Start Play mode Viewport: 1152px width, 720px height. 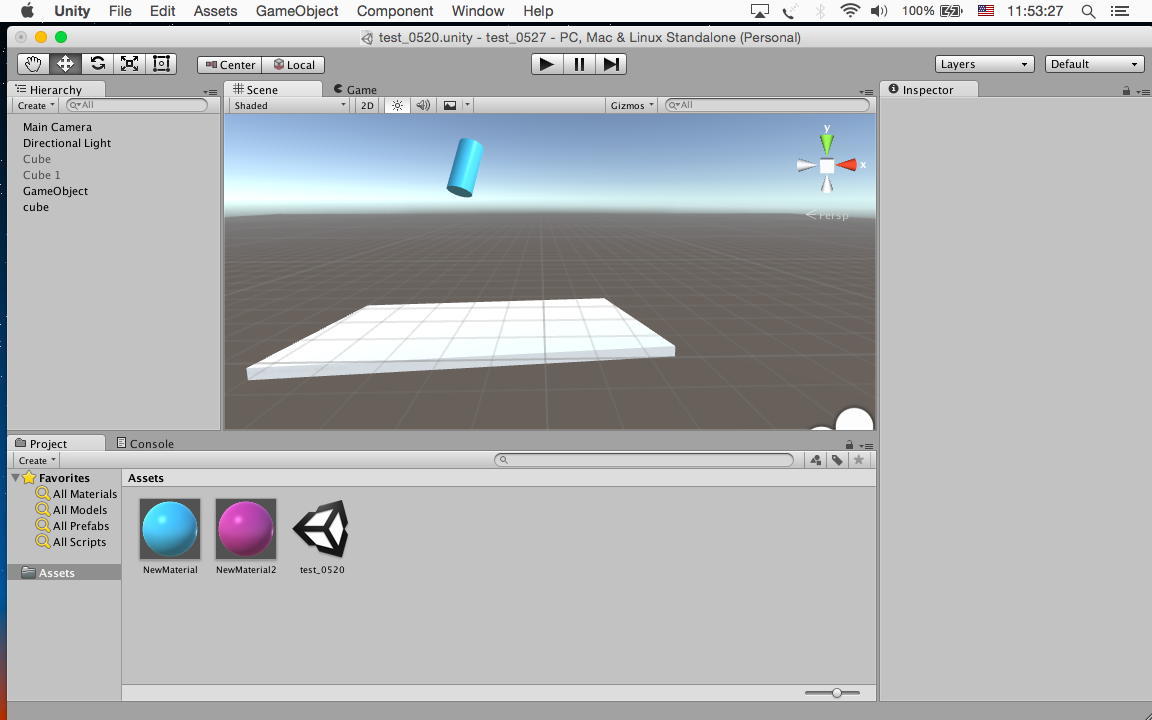coord(547,64)
